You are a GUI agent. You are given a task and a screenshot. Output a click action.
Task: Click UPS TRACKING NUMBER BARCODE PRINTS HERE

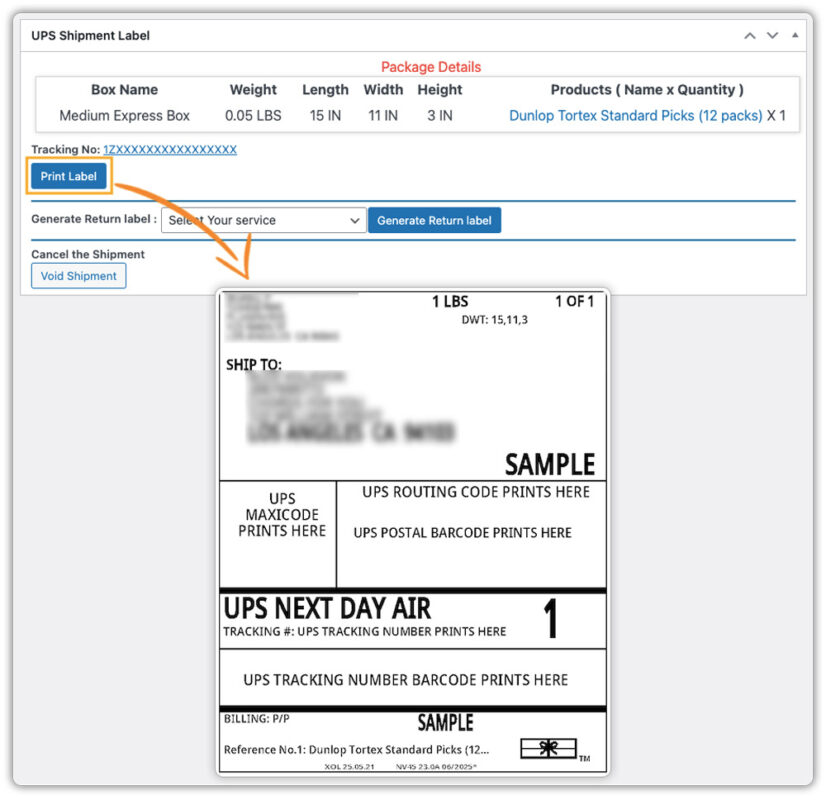(x=406, y=680)
